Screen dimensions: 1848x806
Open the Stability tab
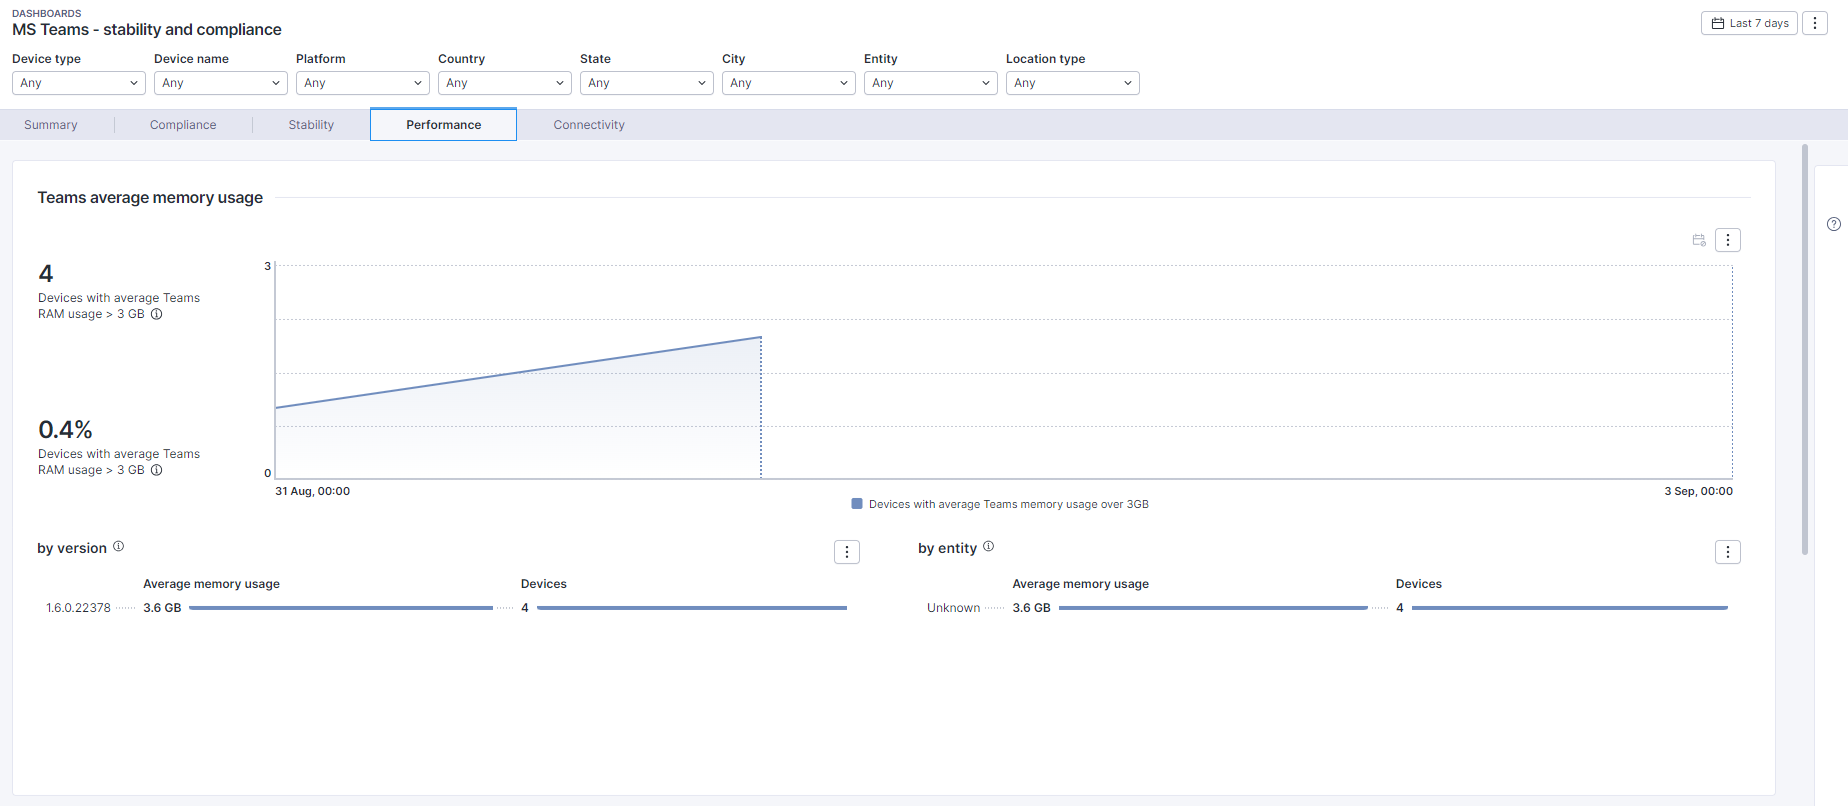pos(311,125)
